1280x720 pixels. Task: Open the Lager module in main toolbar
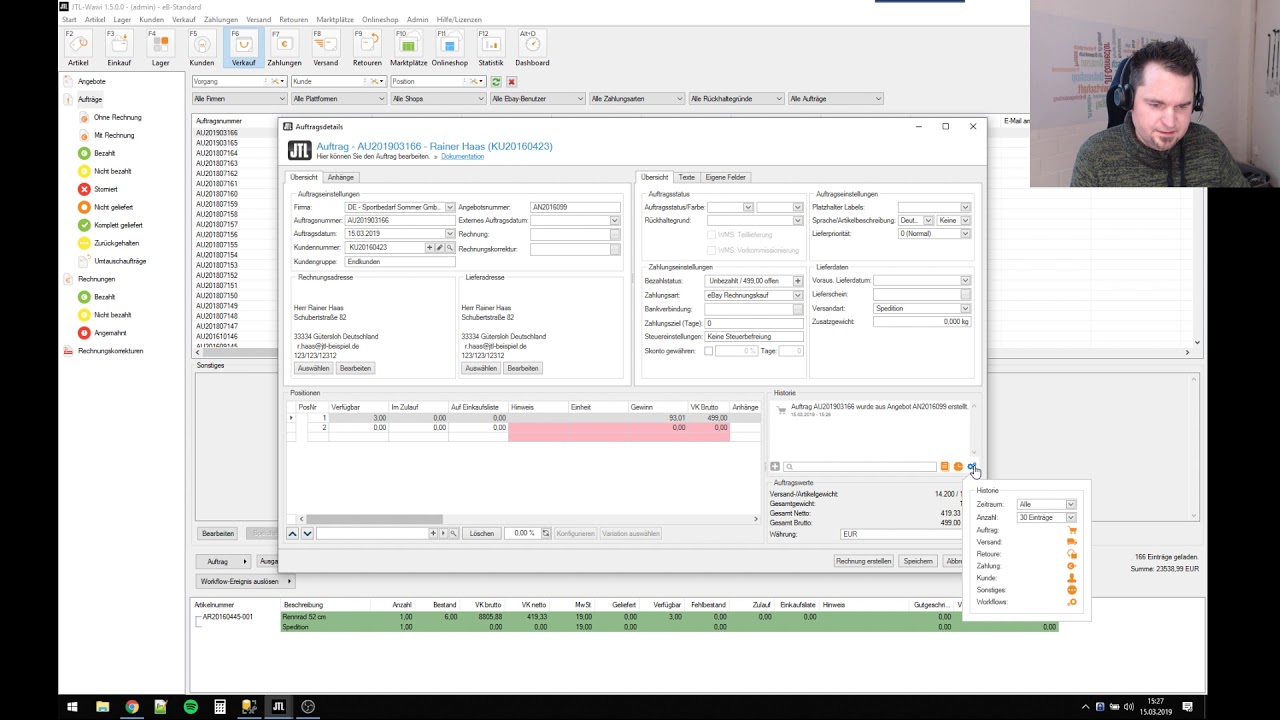point(160,49)
